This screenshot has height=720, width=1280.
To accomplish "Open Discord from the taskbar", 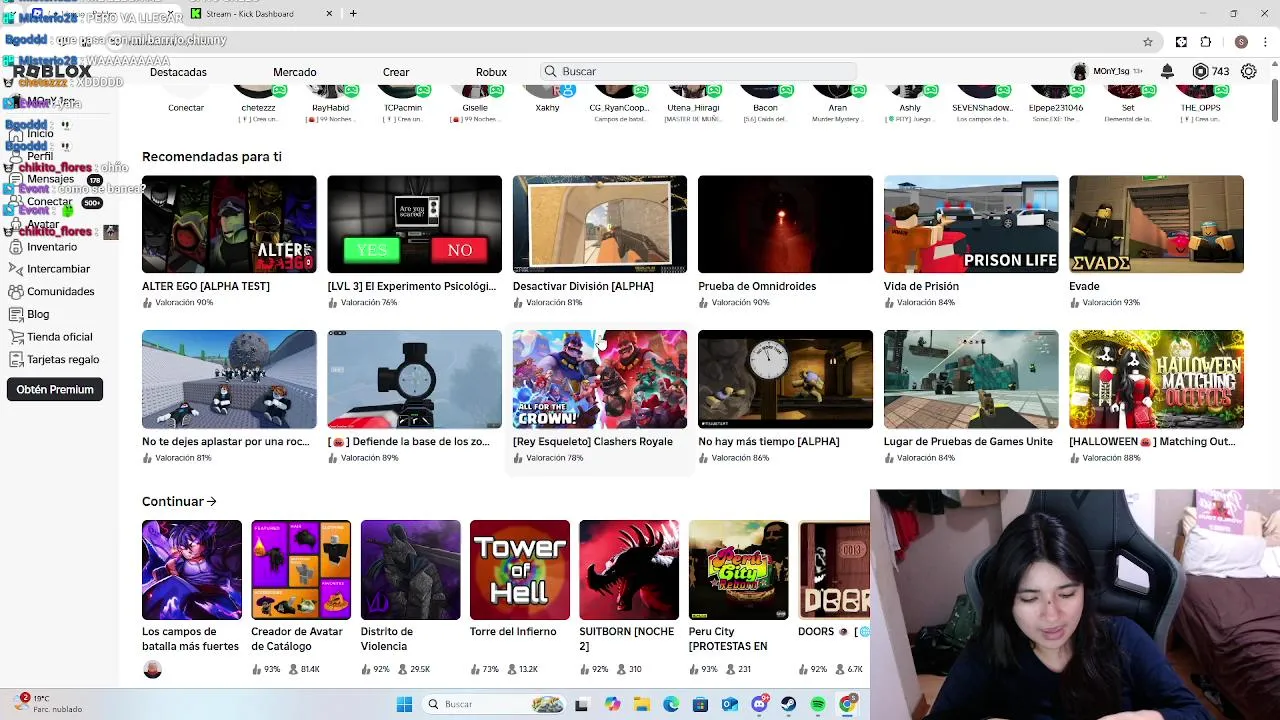I will pos(759,704).
